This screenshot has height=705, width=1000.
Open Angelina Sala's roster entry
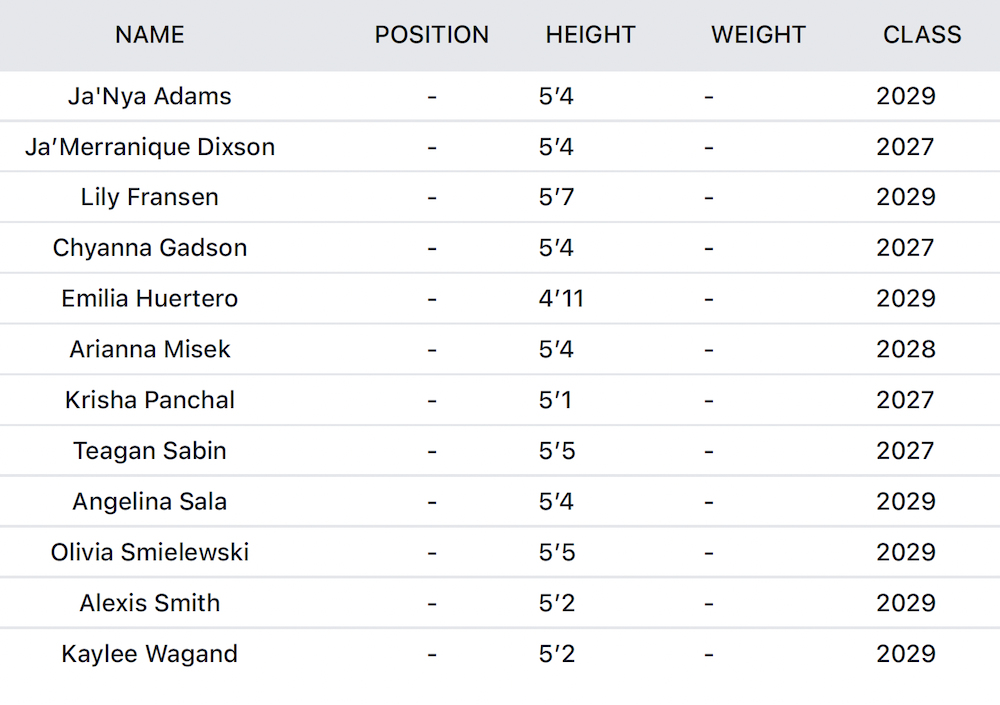[x=150, y=501]
